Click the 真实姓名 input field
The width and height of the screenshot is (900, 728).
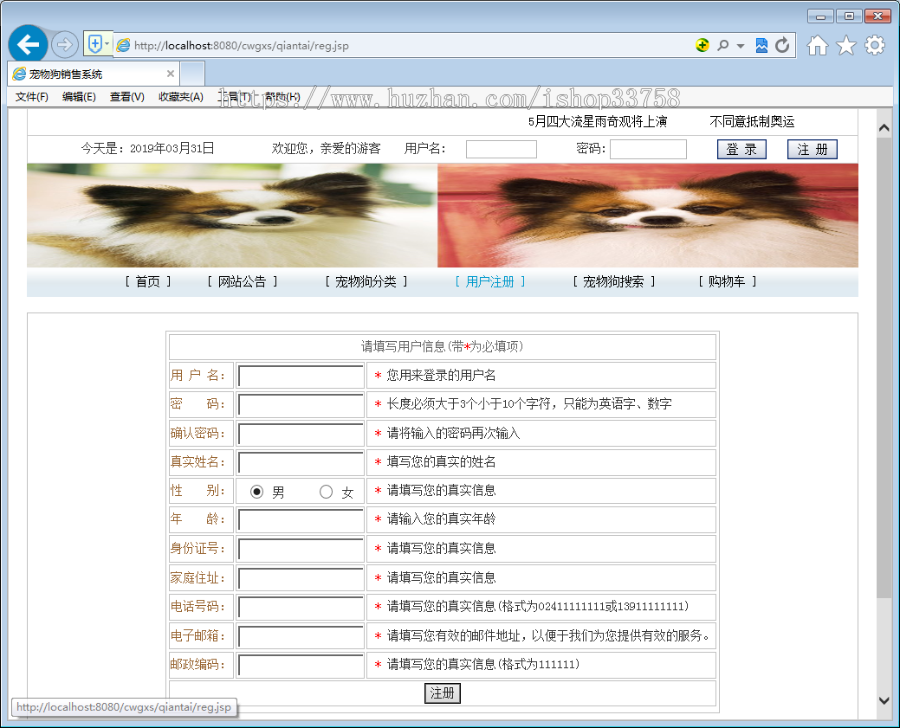coord(301,462)
